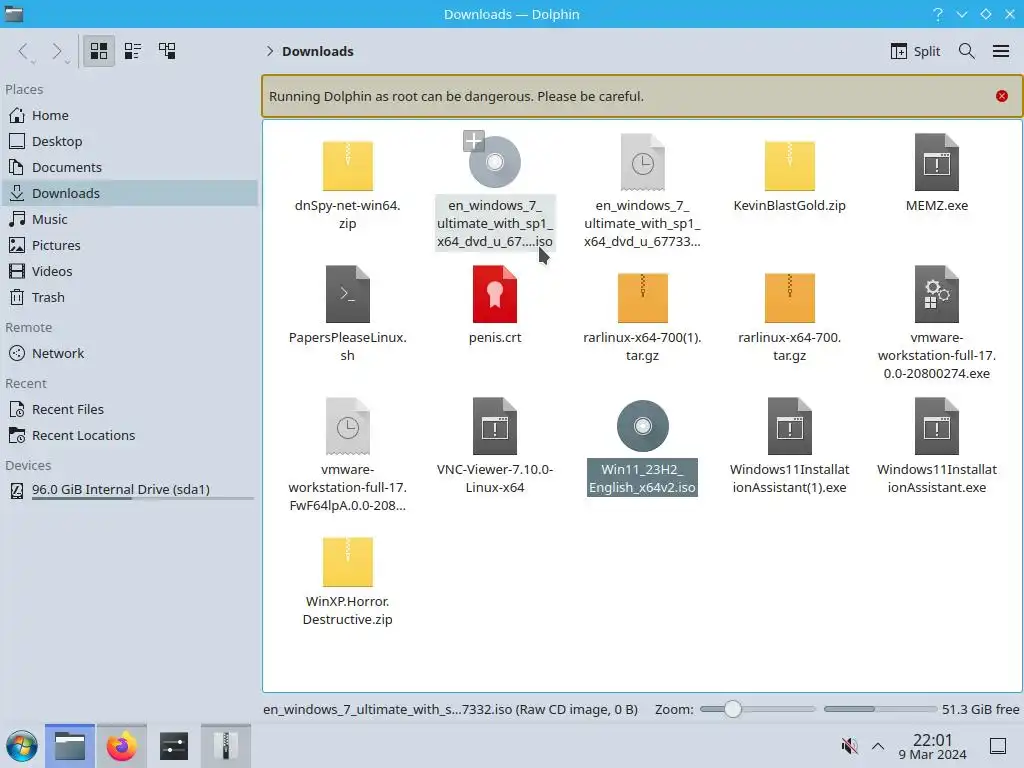The image size is (1024, 768).
Task: Select partial vmware-workstation FwF64lpA download icon
Action: [347, 426]
